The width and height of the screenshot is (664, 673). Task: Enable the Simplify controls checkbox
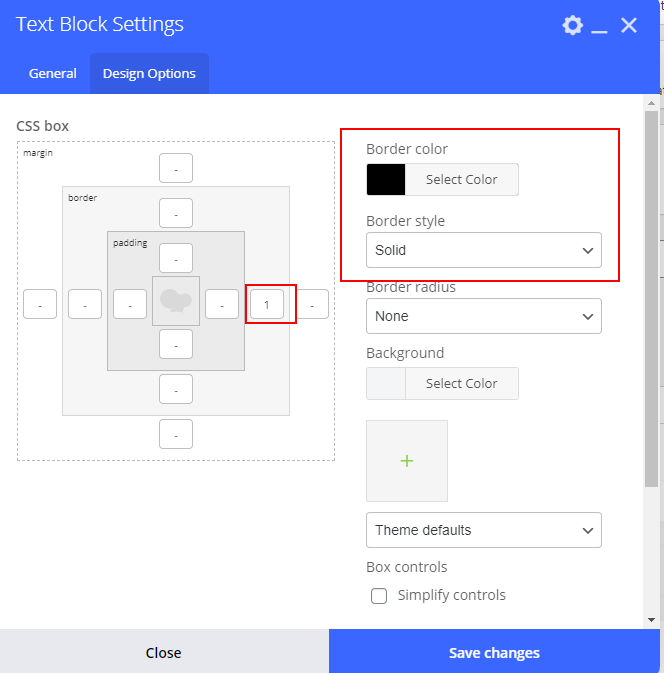tap(379, 596)
